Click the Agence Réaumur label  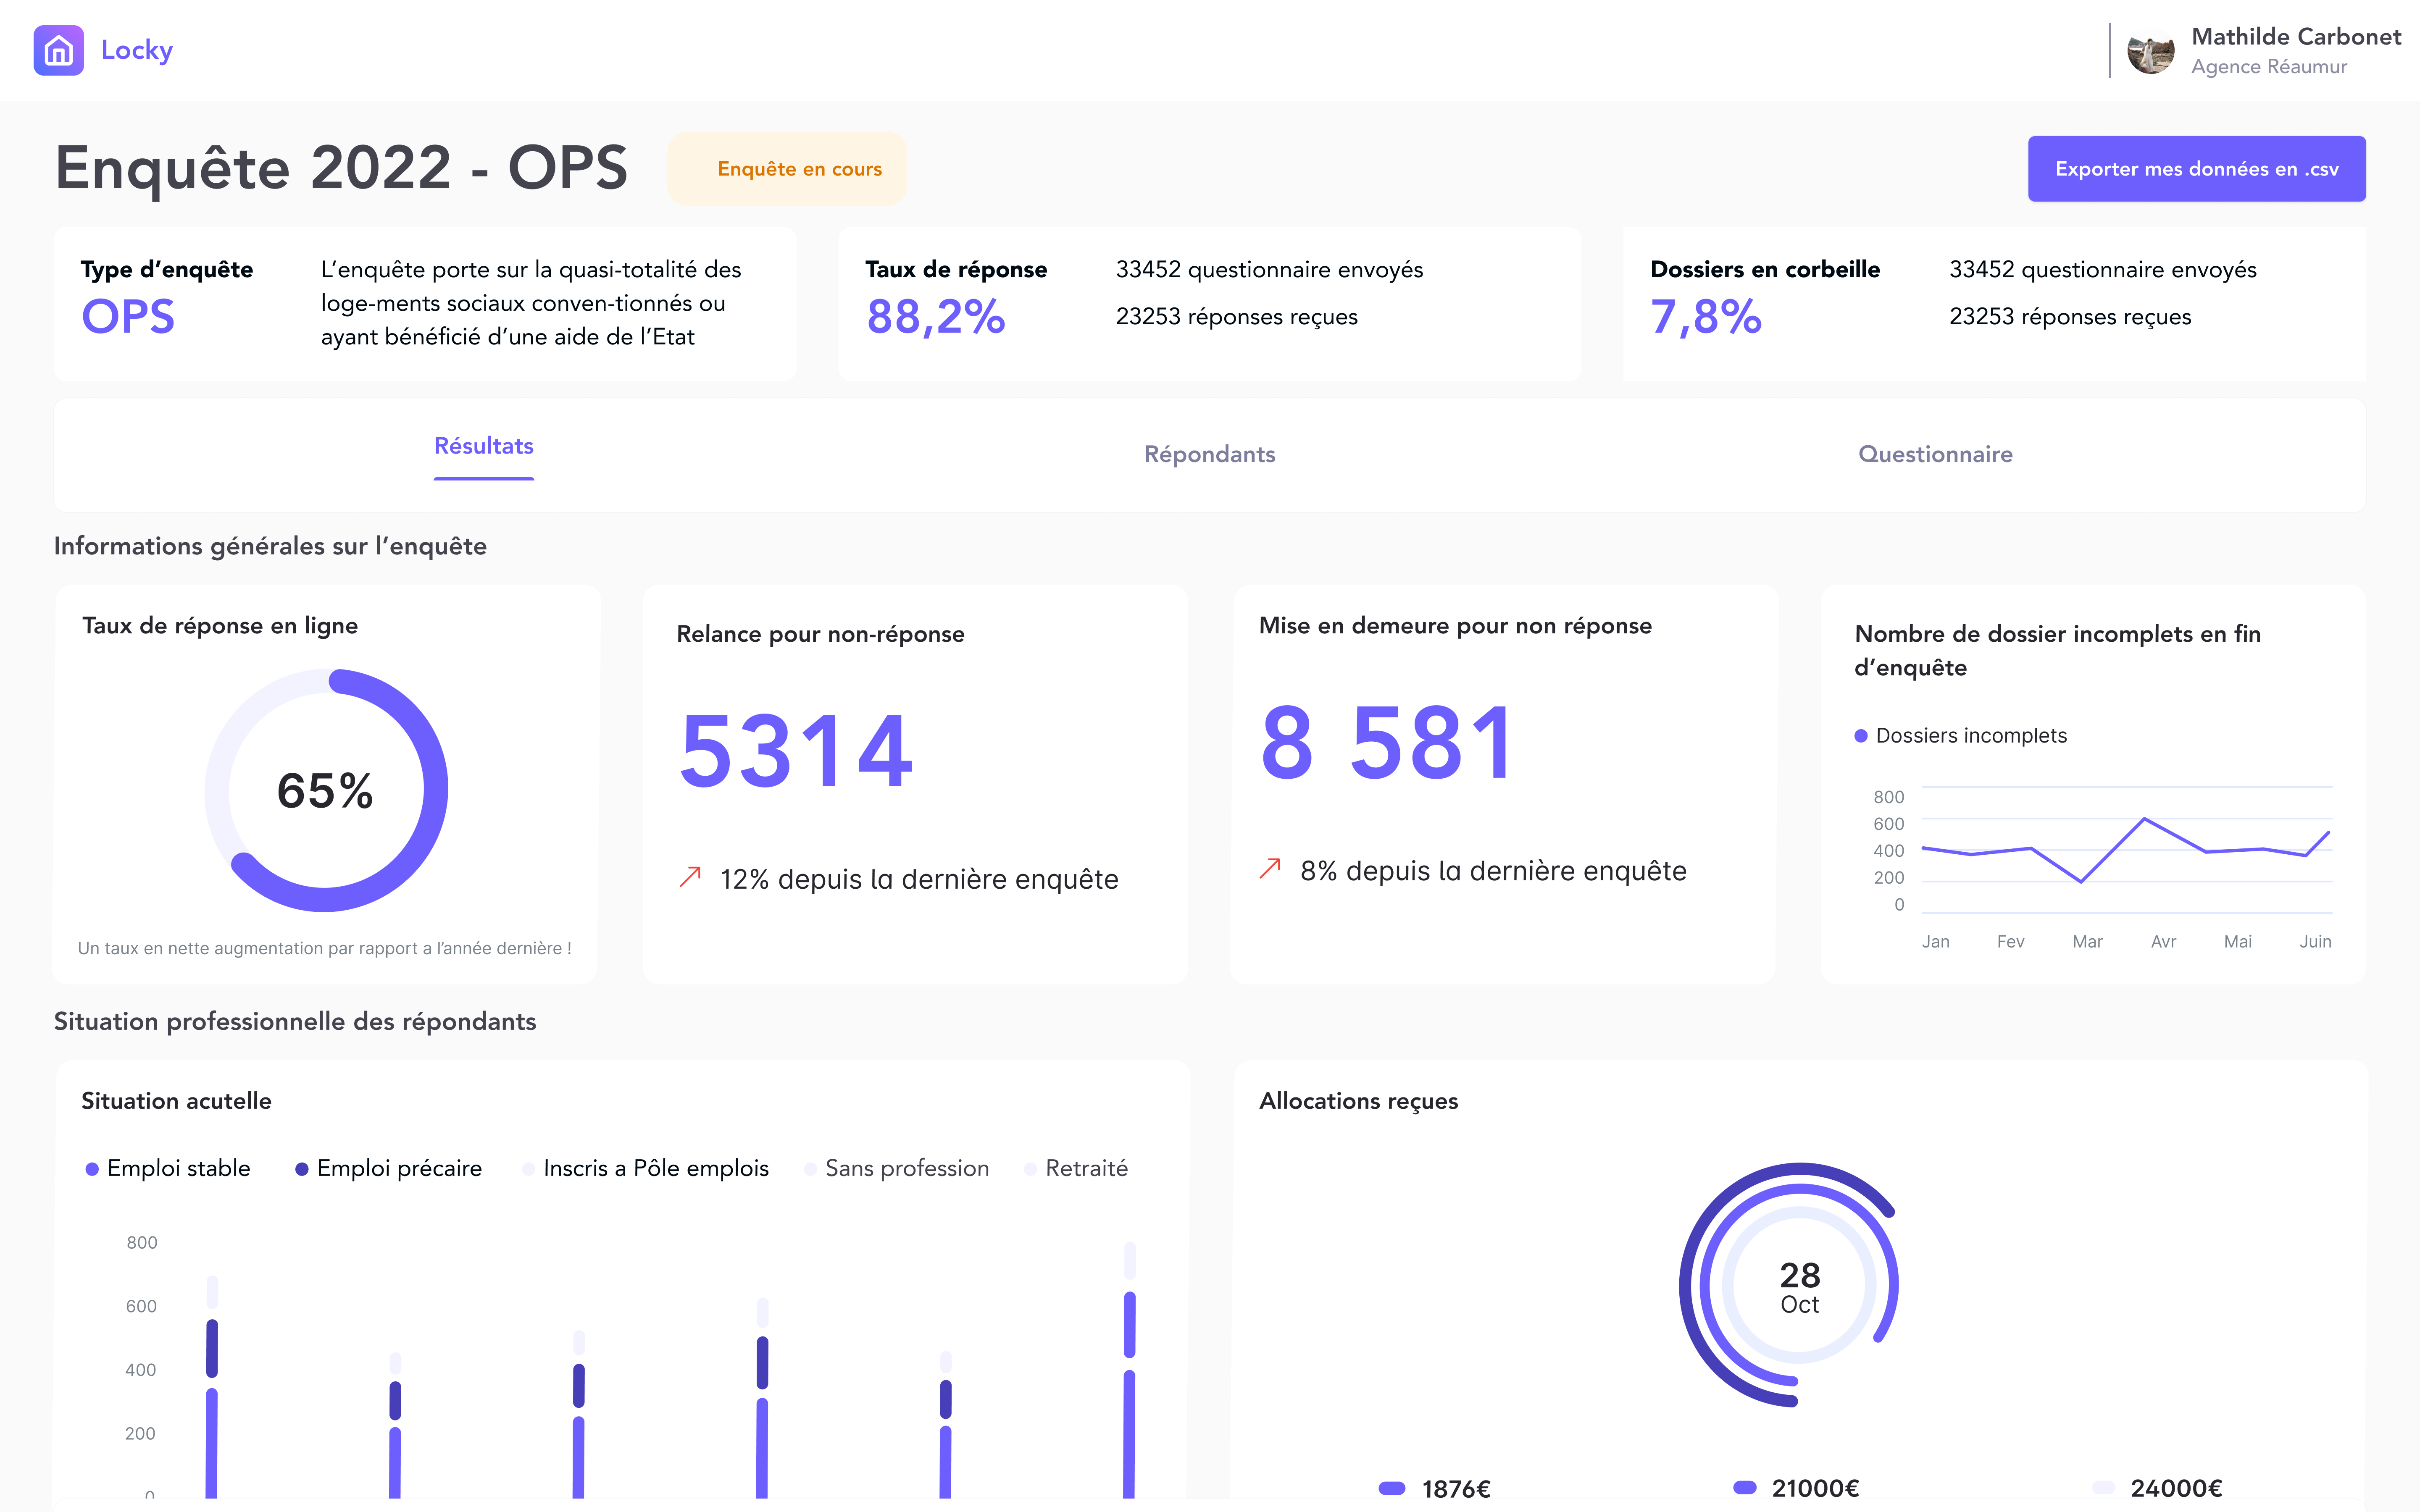click(x=2269, y=67)
